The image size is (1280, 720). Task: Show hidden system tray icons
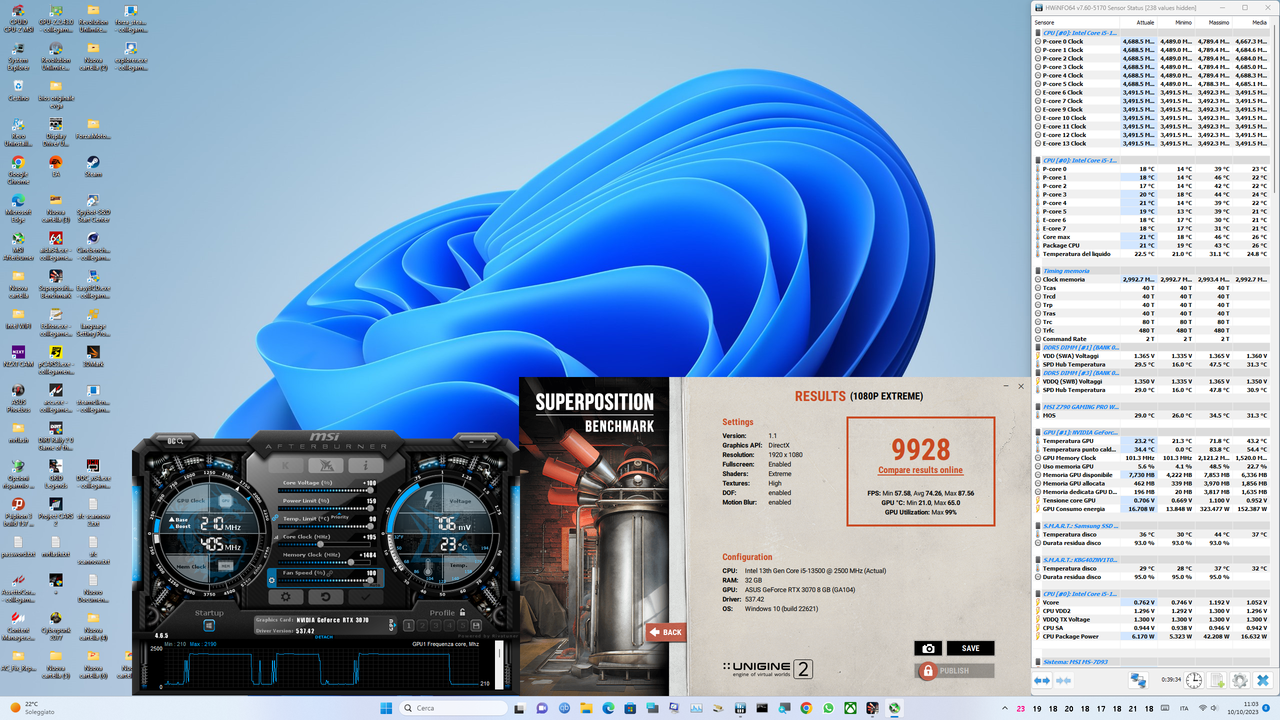coord(1005,707)
